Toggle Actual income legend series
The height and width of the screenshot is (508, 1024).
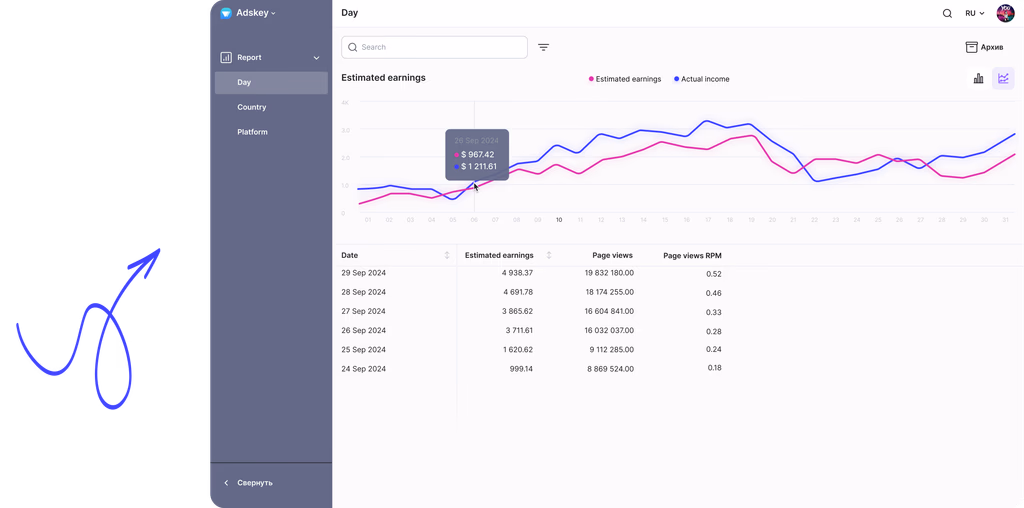[701, 79]
